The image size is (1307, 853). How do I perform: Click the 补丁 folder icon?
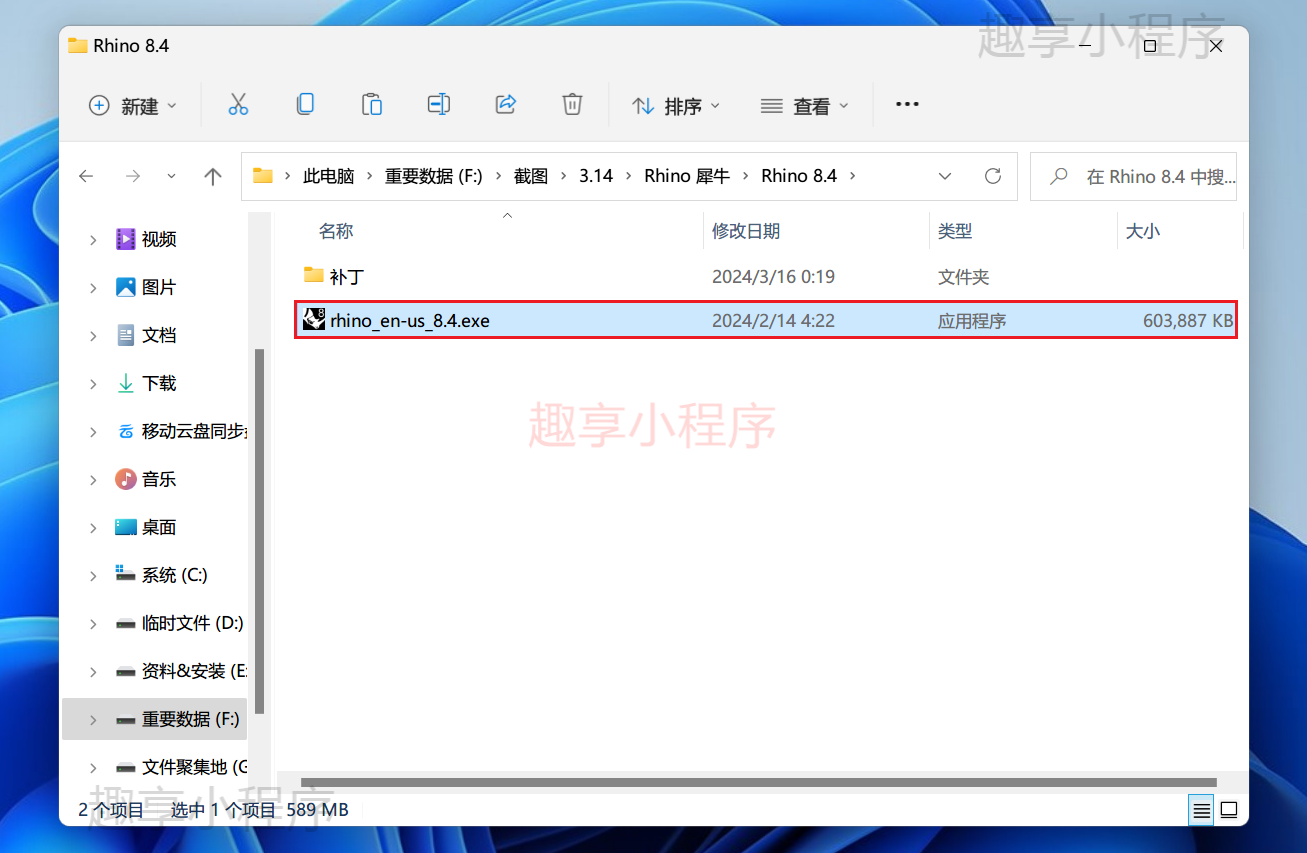[x=314, y=275]
